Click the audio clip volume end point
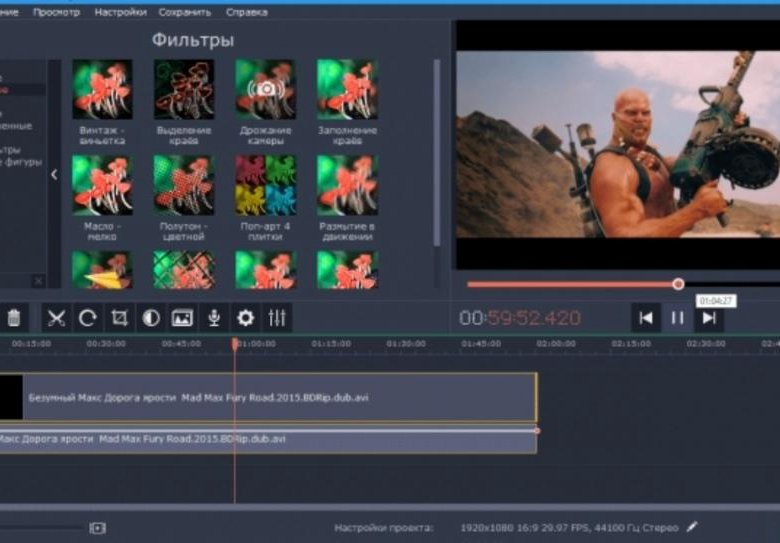 537,431
